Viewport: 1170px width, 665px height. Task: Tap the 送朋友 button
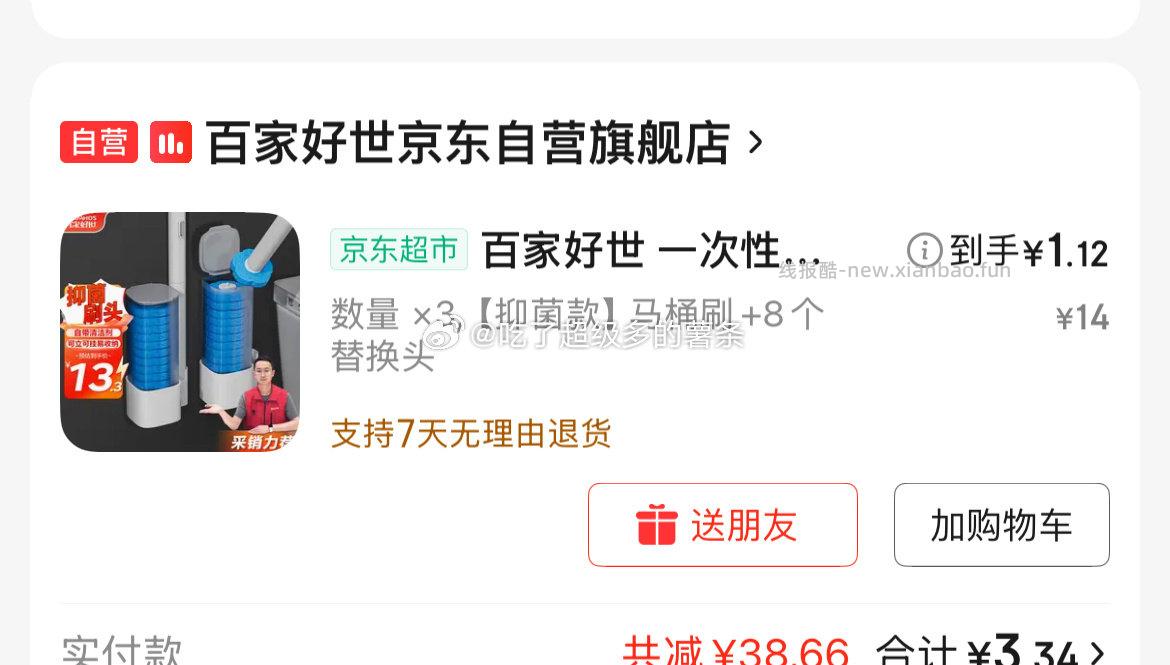coord(722,525)
